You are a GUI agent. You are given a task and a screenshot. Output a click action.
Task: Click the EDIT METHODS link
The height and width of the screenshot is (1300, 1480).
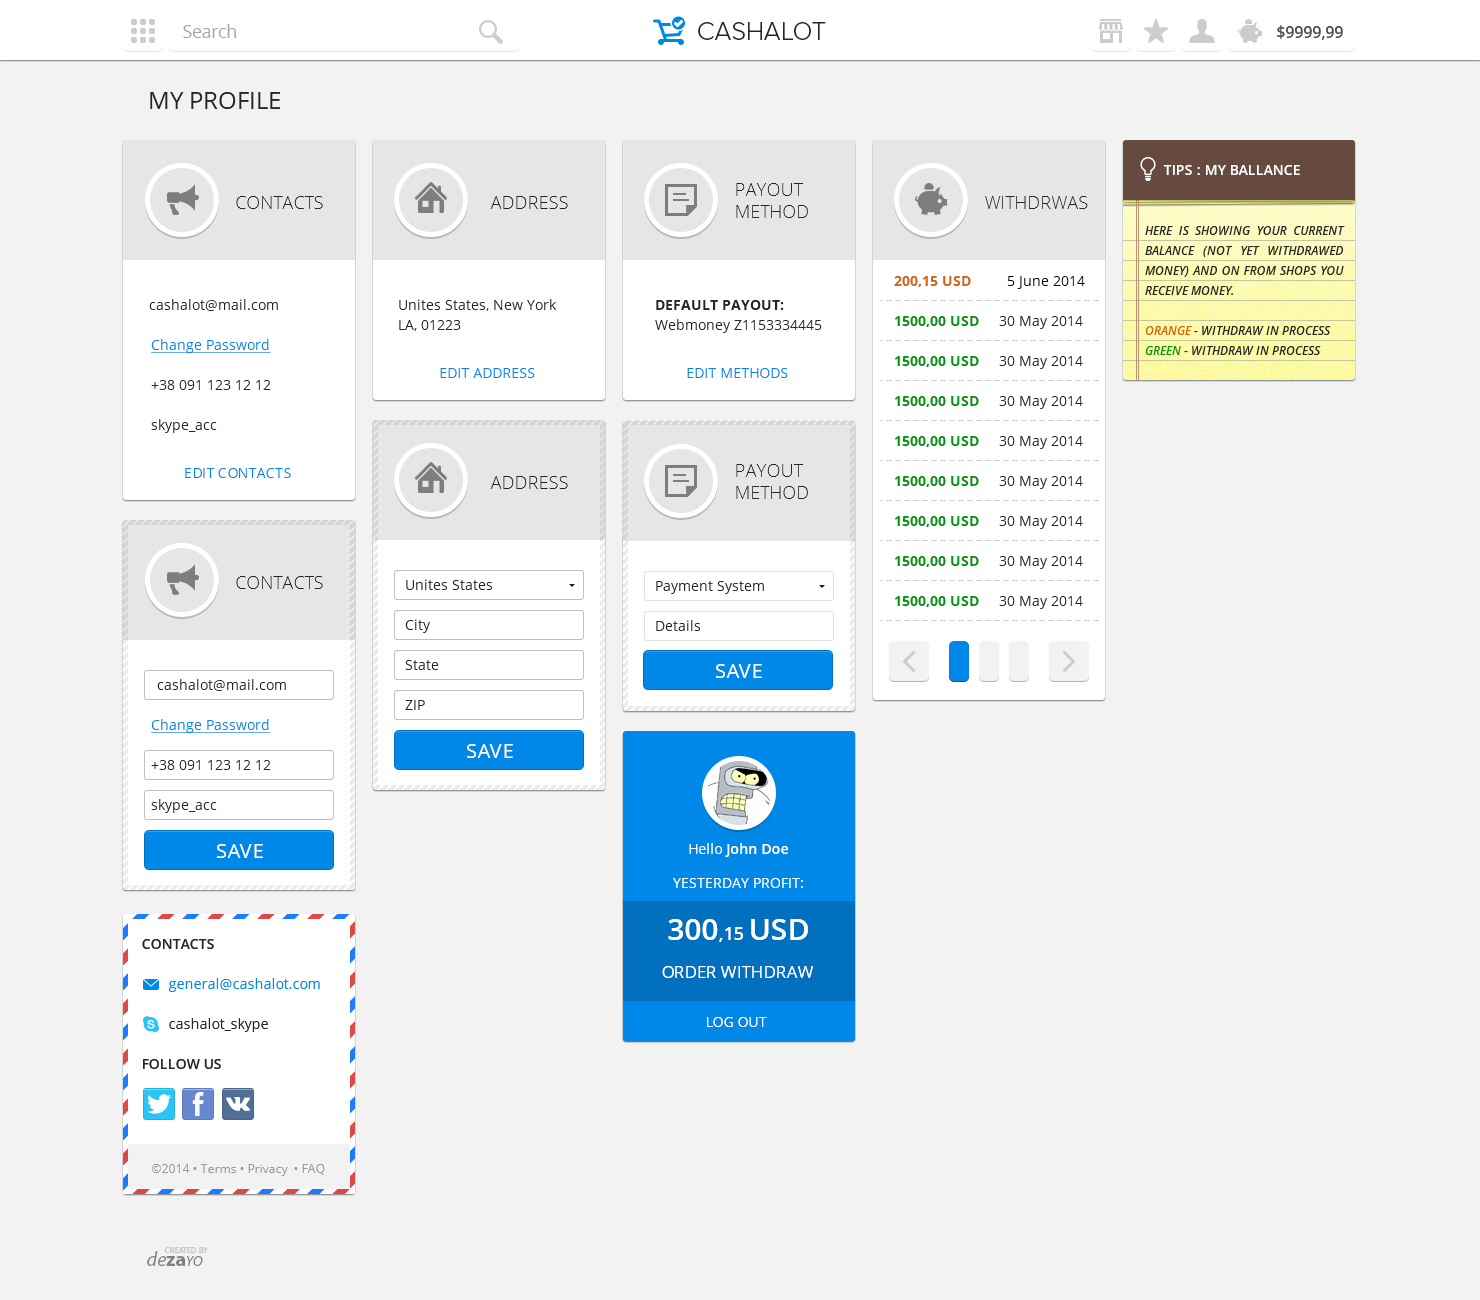[x=737, y=373]
